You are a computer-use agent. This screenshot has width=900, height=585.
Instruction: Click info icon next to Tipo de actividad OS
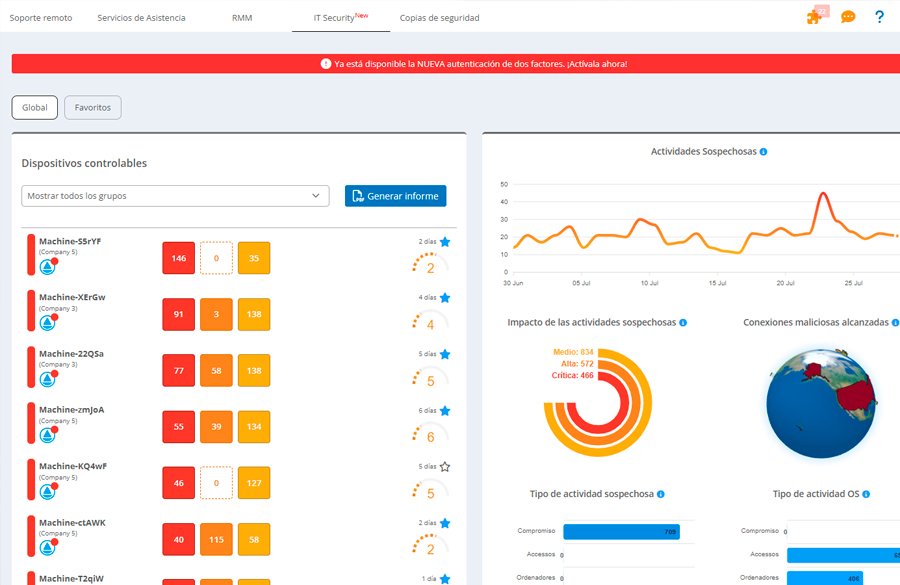coord(866,494)
